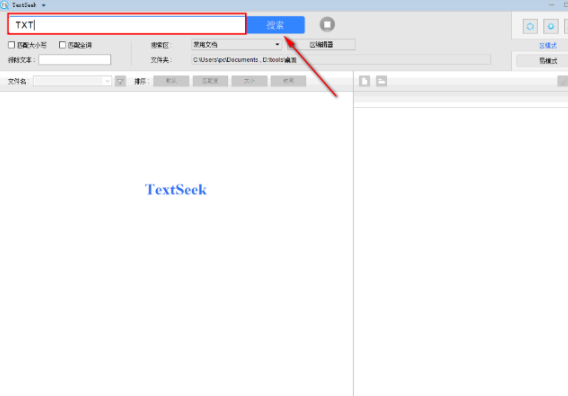Click the 文件夹 folder path field
The width and height of the screenshot is (568, 396).
[x=341, y=60]
